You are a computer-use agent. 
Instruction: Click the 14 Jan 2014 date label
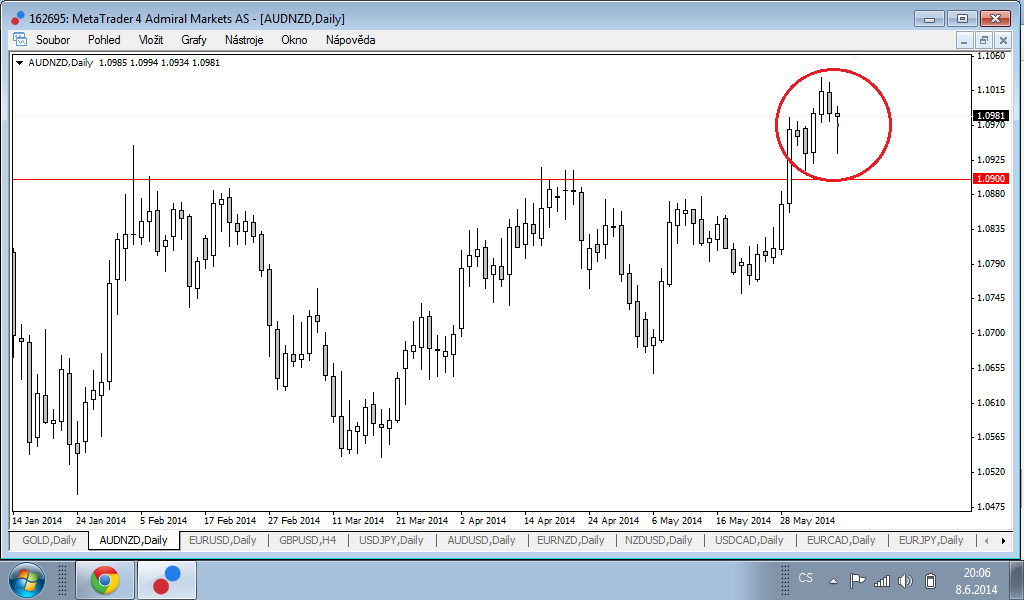tap(37, 520)
